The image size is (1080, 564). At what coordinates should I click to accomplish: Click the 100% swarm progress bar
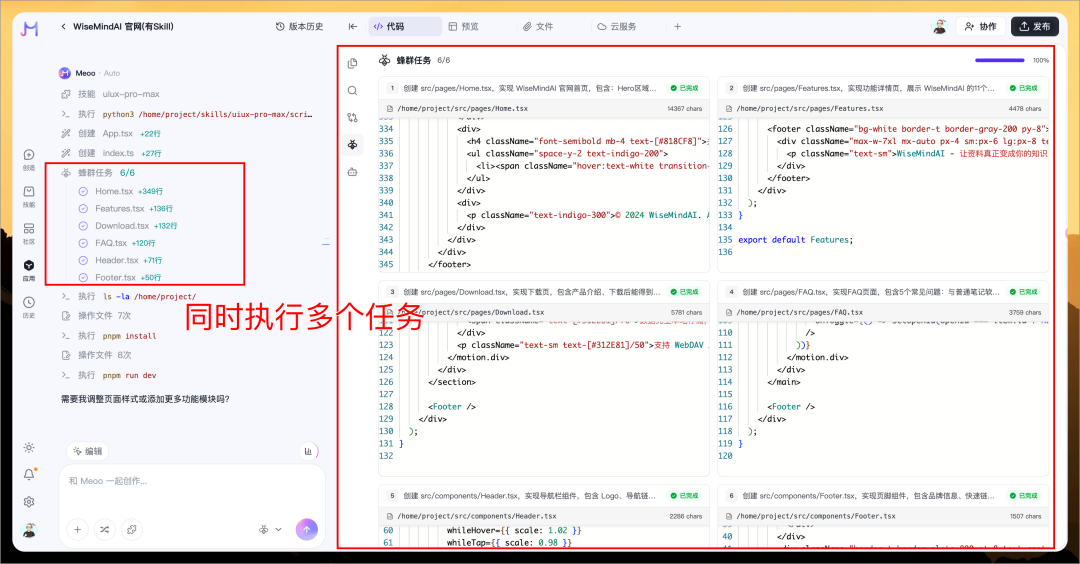tap(999, 61)
